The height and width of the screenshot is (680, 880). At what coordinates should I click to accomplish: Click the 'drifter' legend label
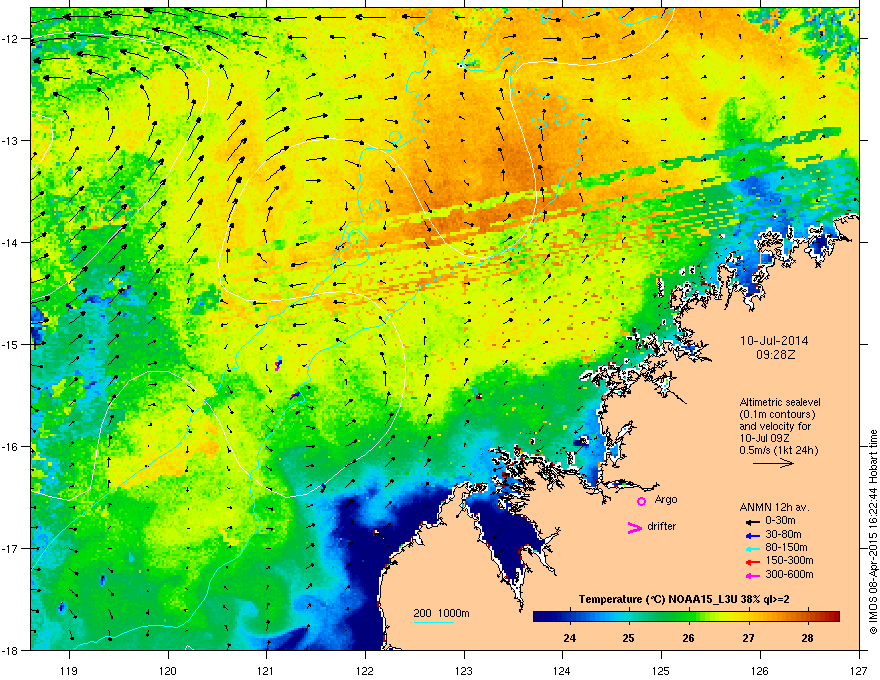click(662, 526)
